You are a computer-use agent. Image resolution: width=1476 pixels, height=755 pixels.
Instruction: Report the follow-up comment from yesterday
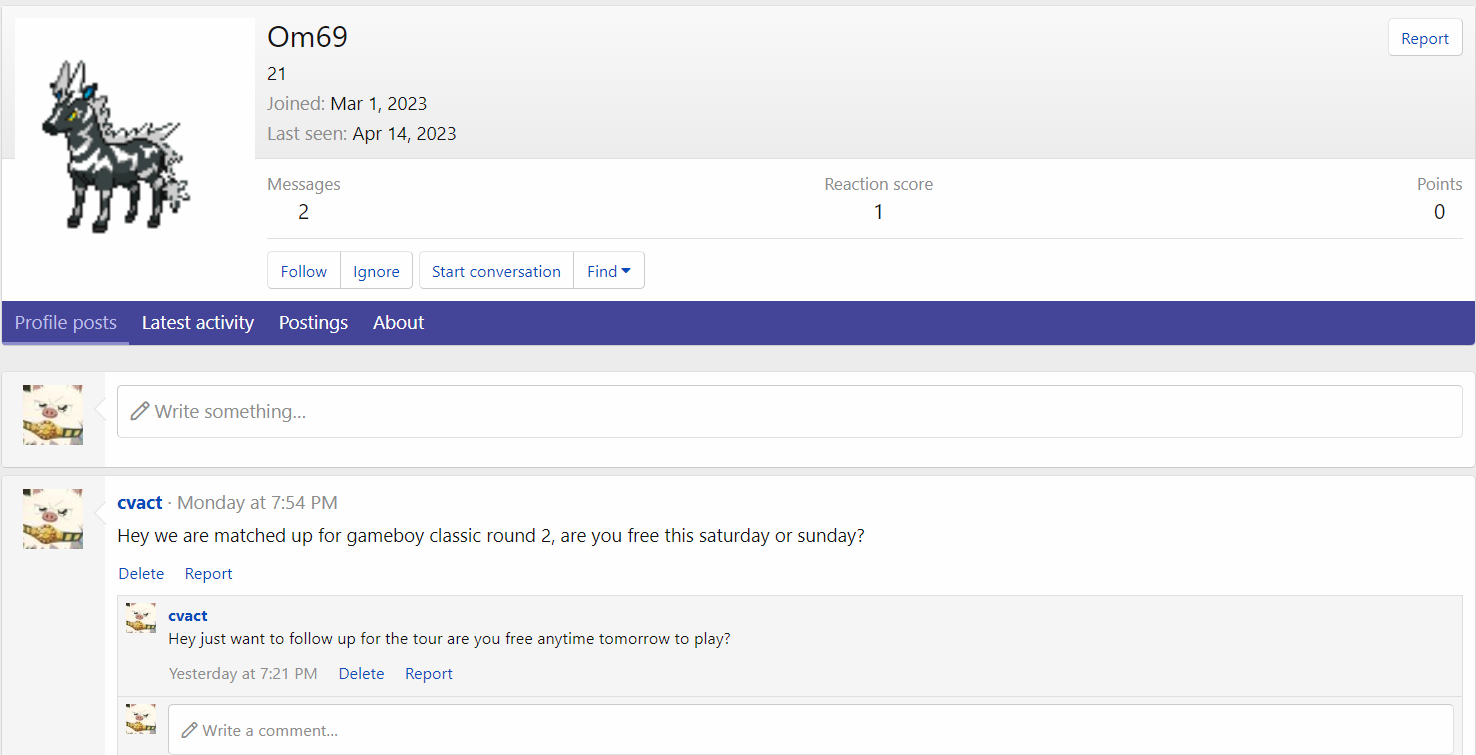point(429,674)
